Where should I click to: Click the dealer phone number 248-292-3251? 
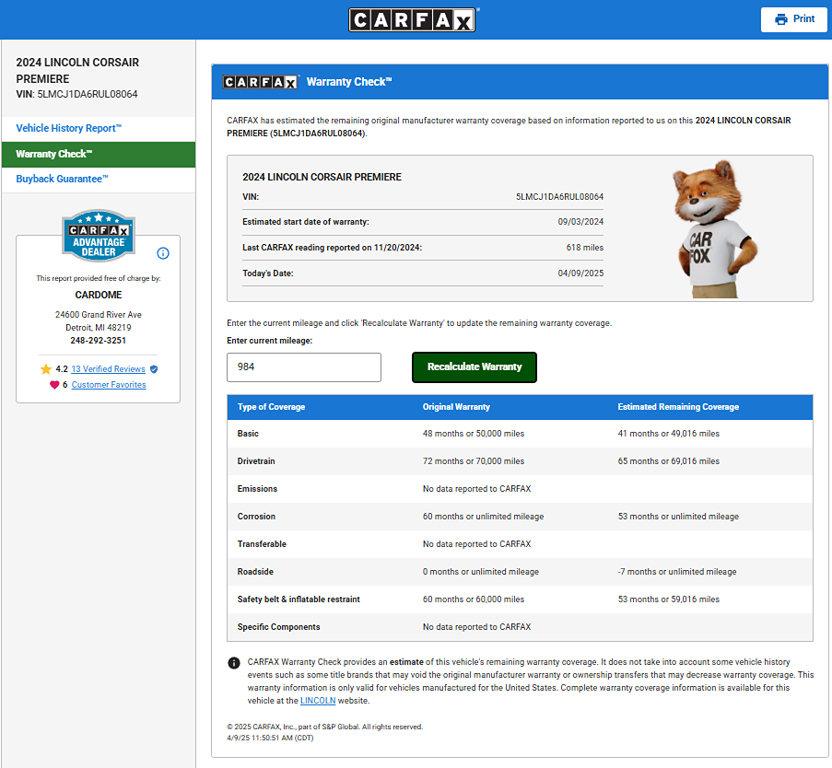click(98, 341)
